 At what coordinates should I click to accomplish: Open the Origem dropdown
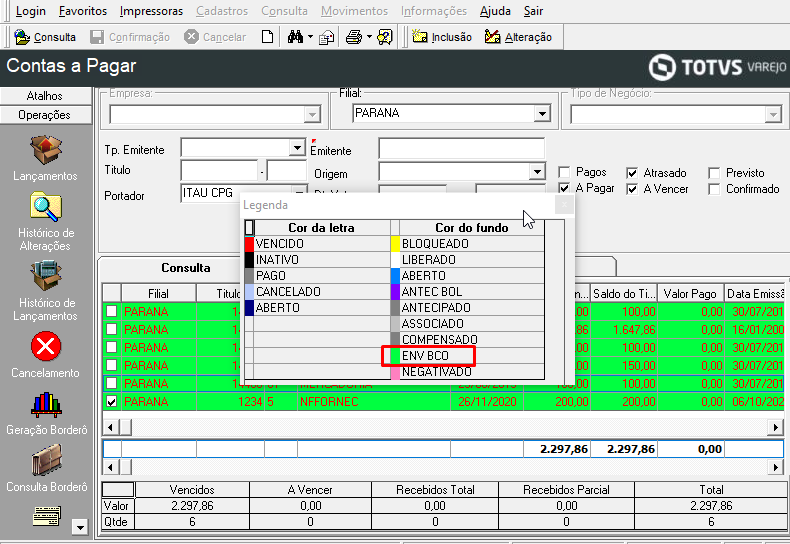coord(537,172)
